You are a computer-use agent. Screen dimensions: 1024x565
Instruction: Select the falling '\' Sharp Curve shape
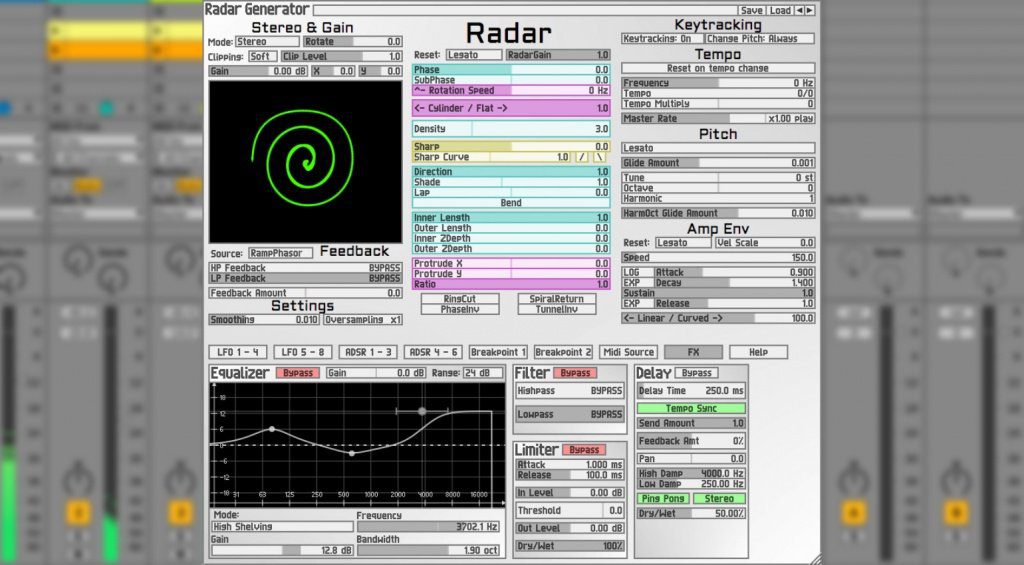(x=599, y=157)
